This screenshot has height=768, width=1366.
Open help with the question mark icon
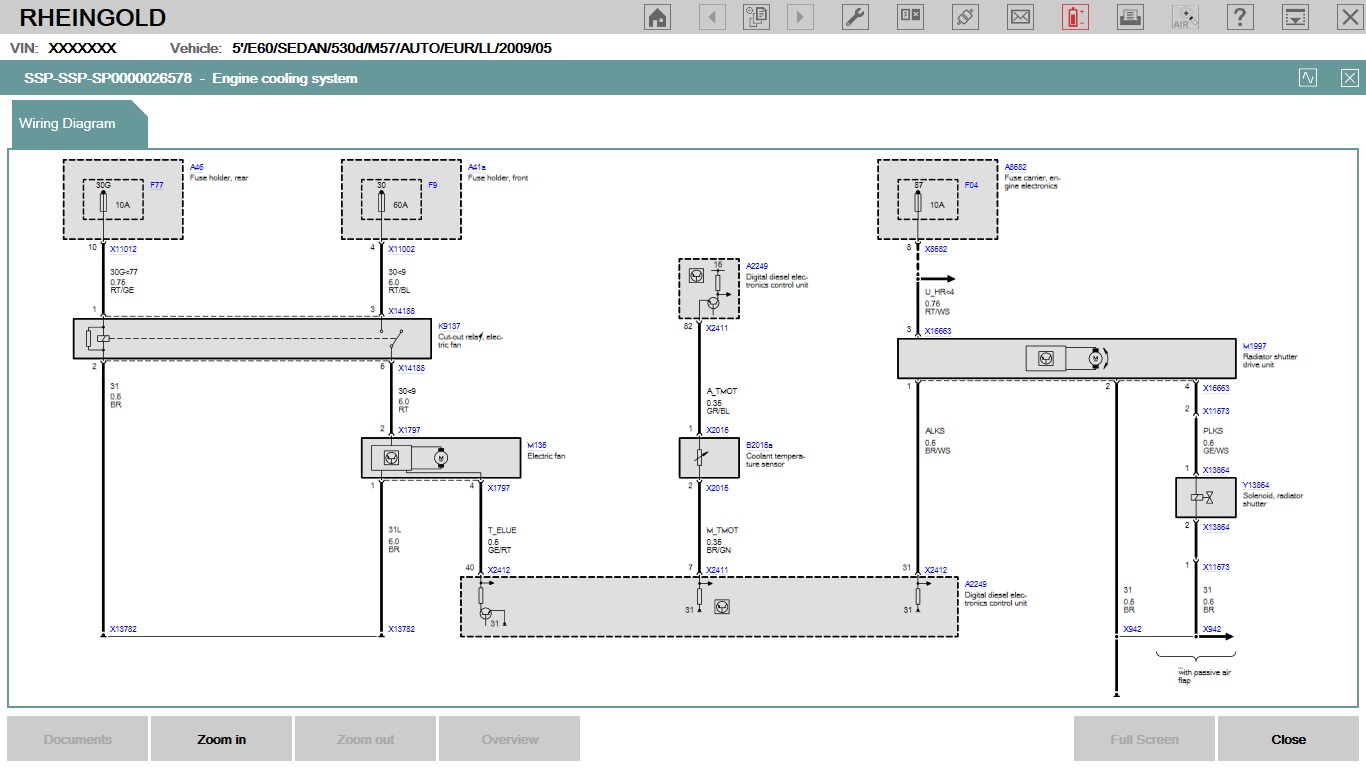click(x=1240, y=17)
